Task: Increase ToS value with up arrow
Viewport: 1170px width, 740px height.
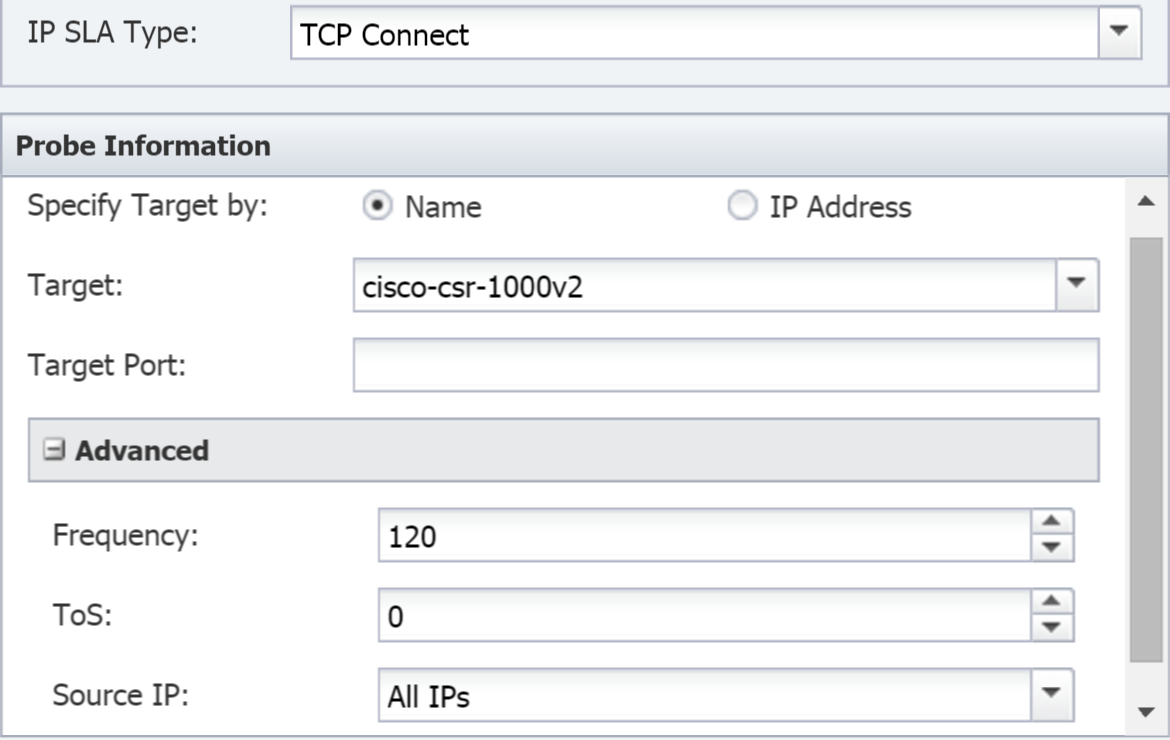Action: (x=1052, y=601)
